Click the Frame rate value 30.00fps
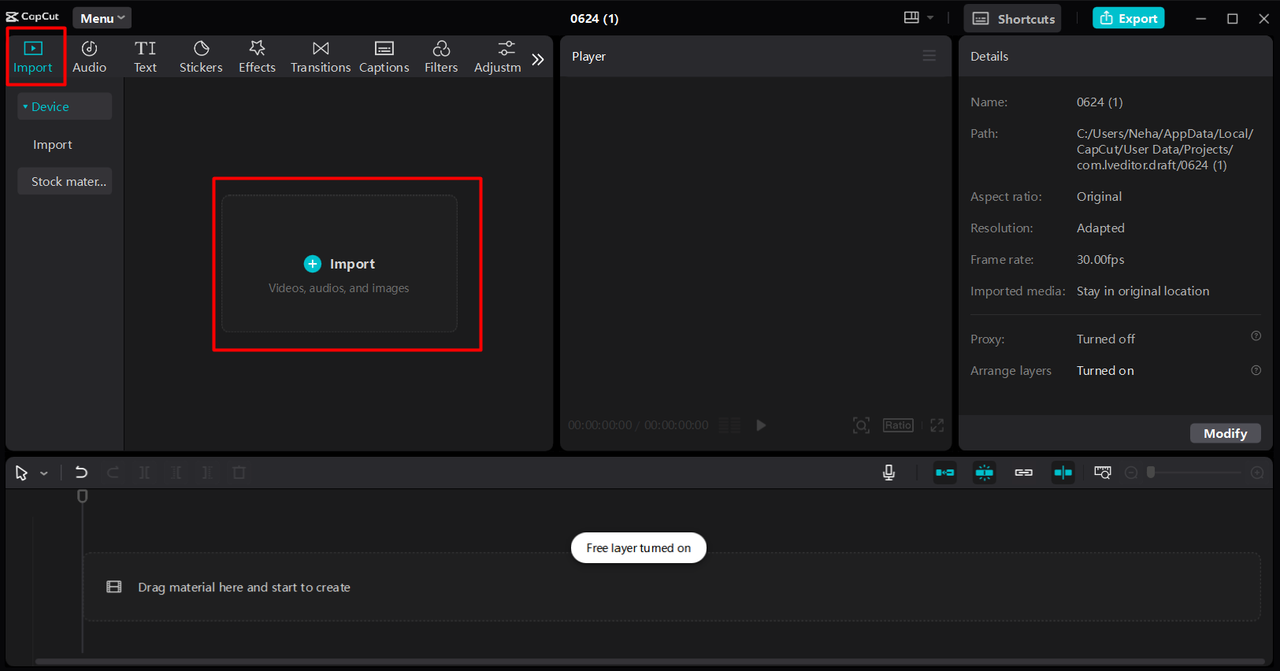The image size is (1280, 671). pyautogui.click(x=1100, y=260)
